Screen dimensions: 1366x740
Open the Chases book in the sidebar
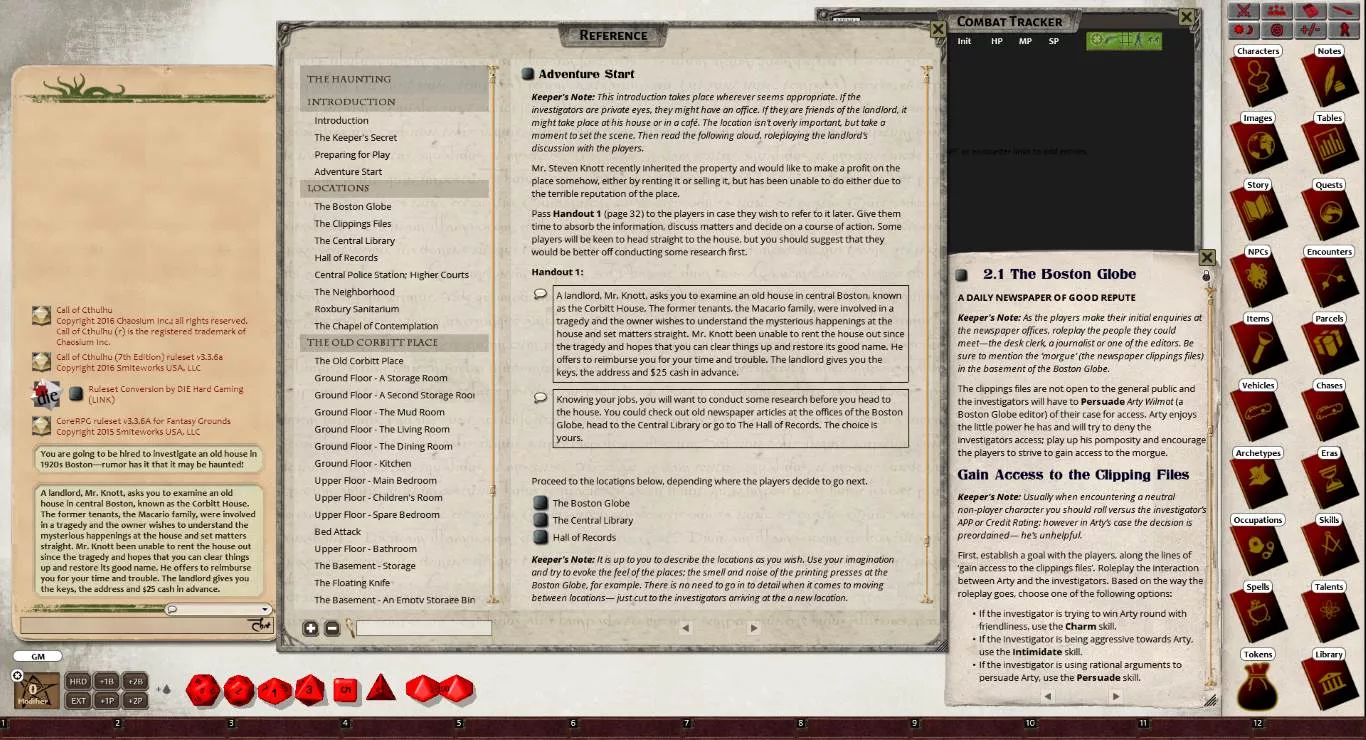pos(1329,412)
